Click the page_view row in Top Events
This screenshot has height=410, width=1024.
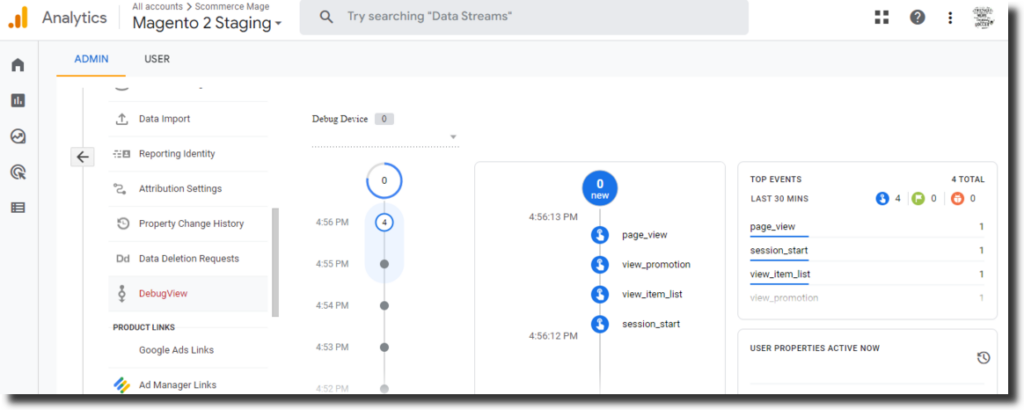867,227
